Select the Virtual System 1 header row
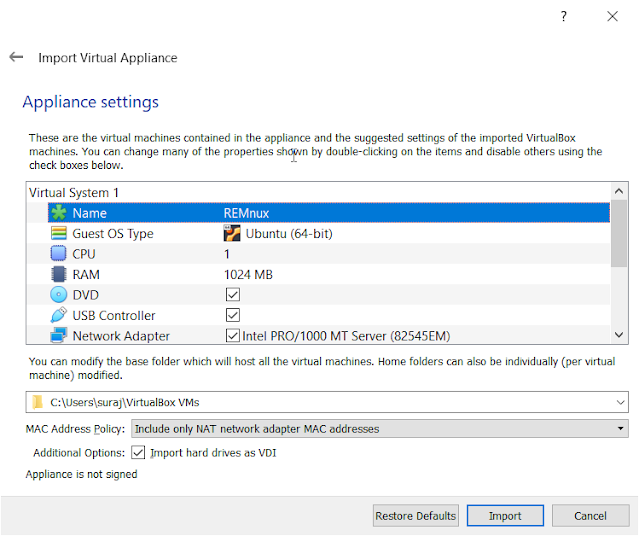The width and height of the screenshot is (639, 536). [x=75, y=192]
